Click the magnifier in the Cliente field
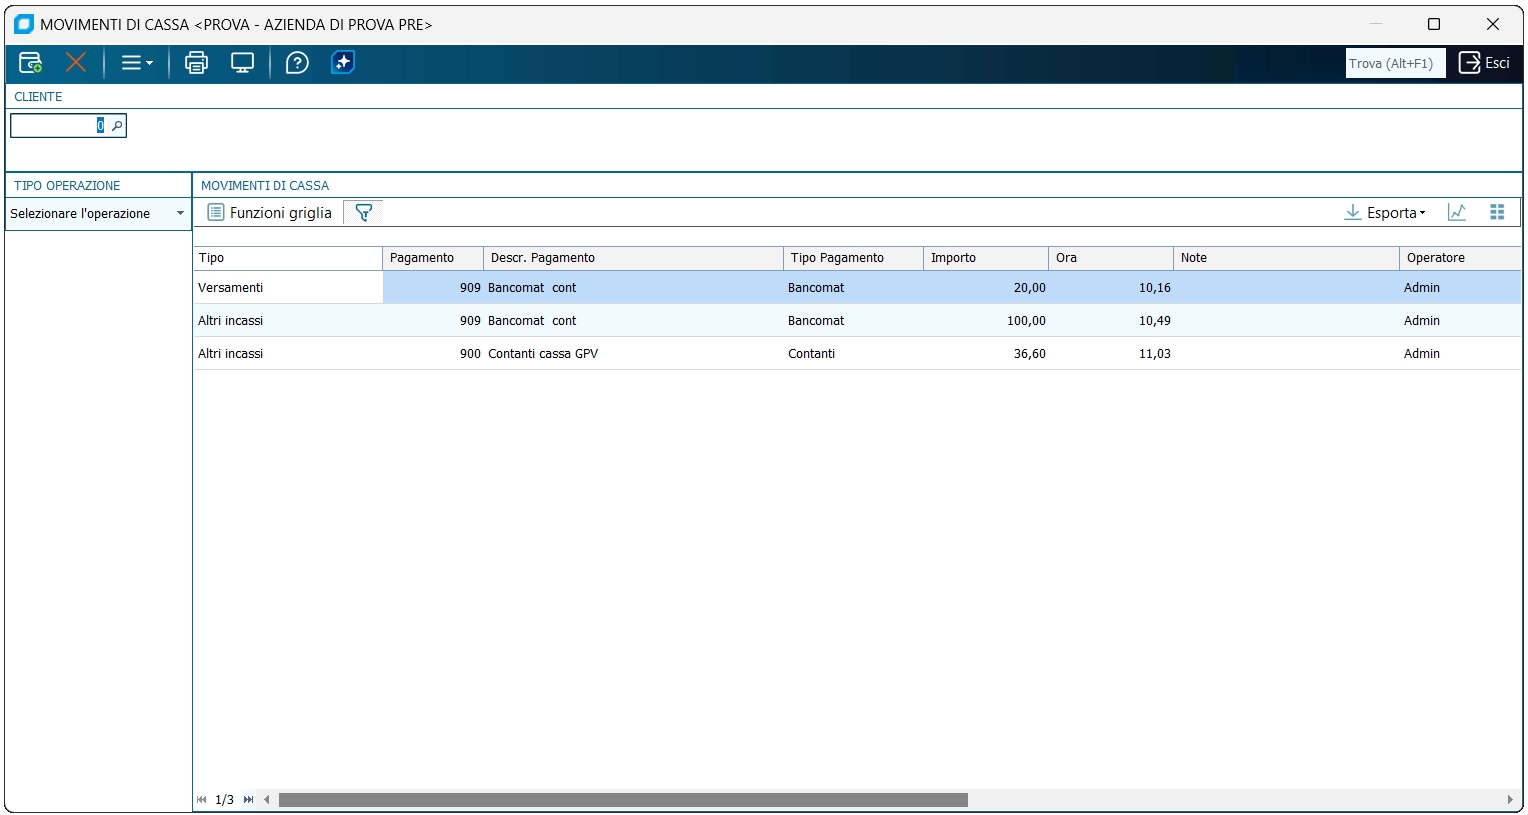 117,126
